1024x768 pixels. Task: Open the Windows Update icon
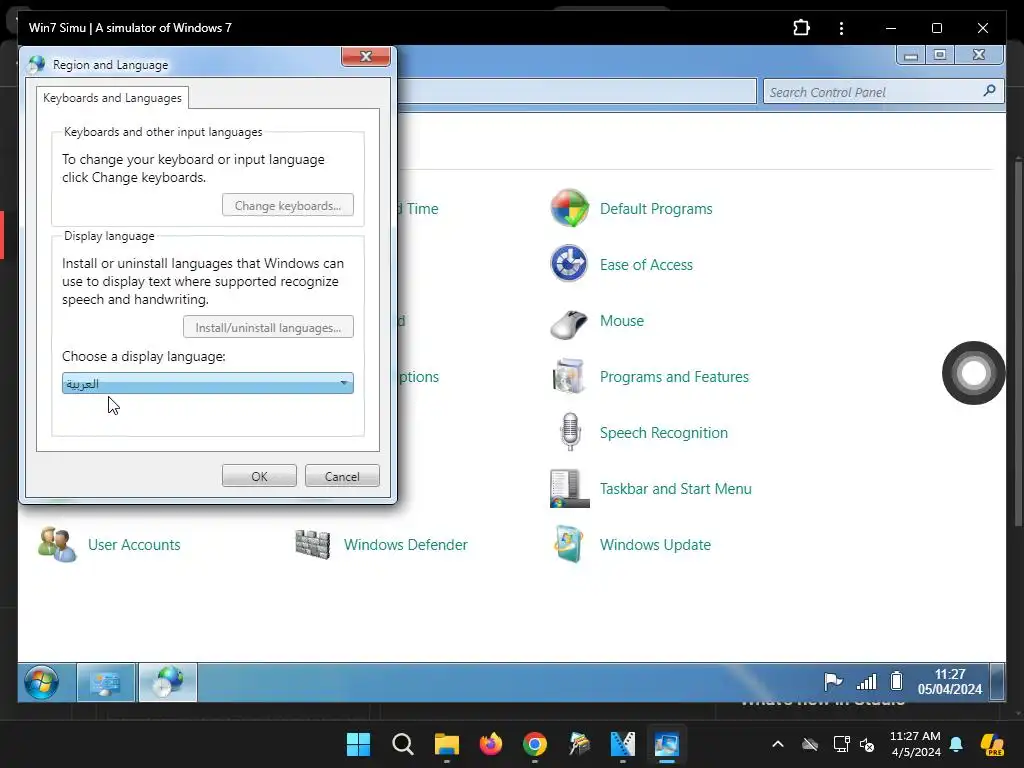(x=568, y=544)
